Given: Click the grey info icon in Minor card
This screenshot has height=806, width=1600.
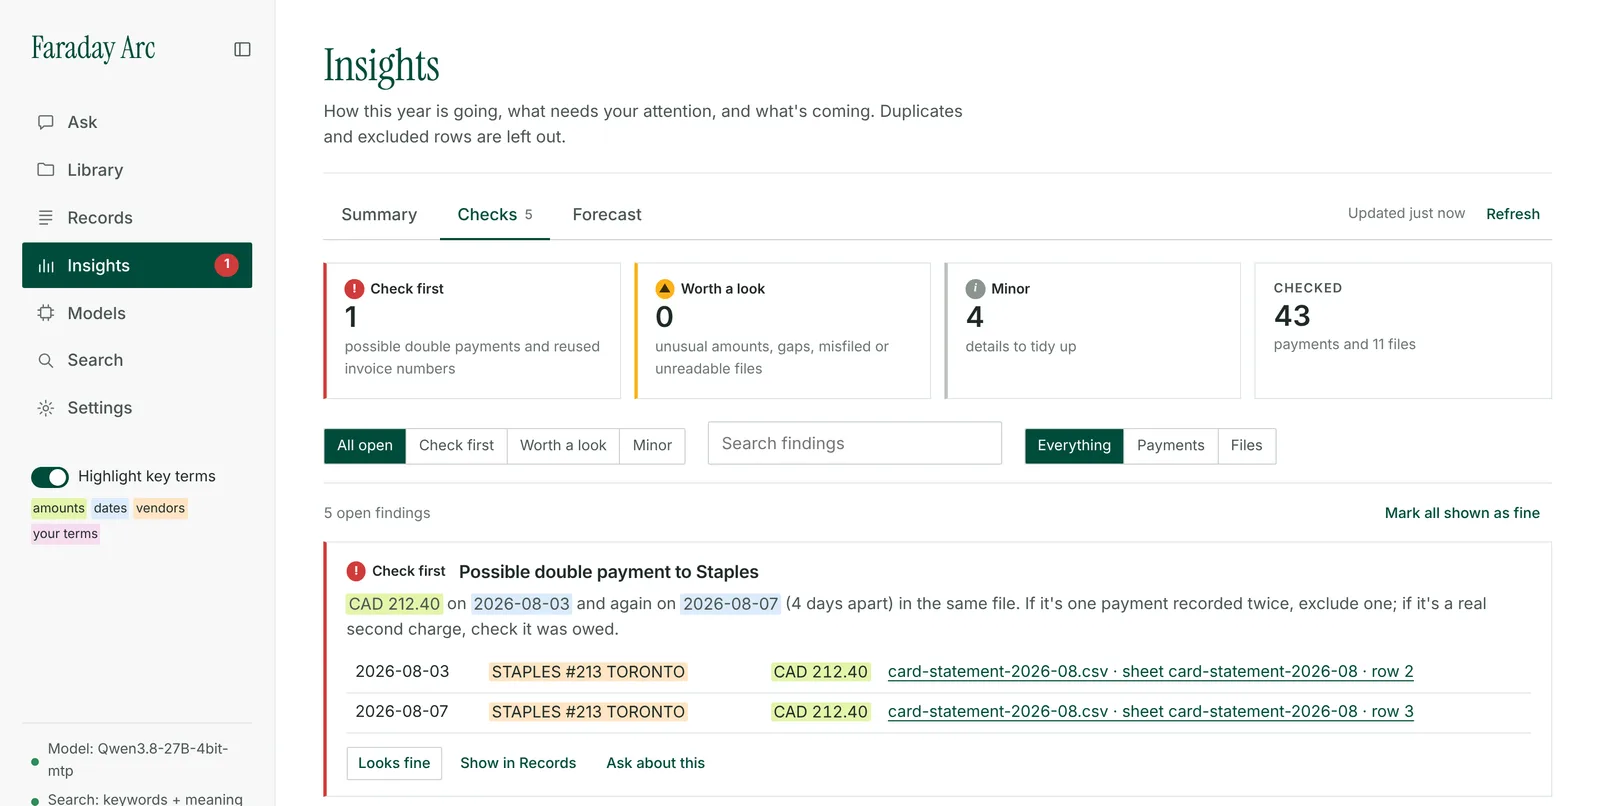Looking at the screenshot, I should (x=975, y=289).
